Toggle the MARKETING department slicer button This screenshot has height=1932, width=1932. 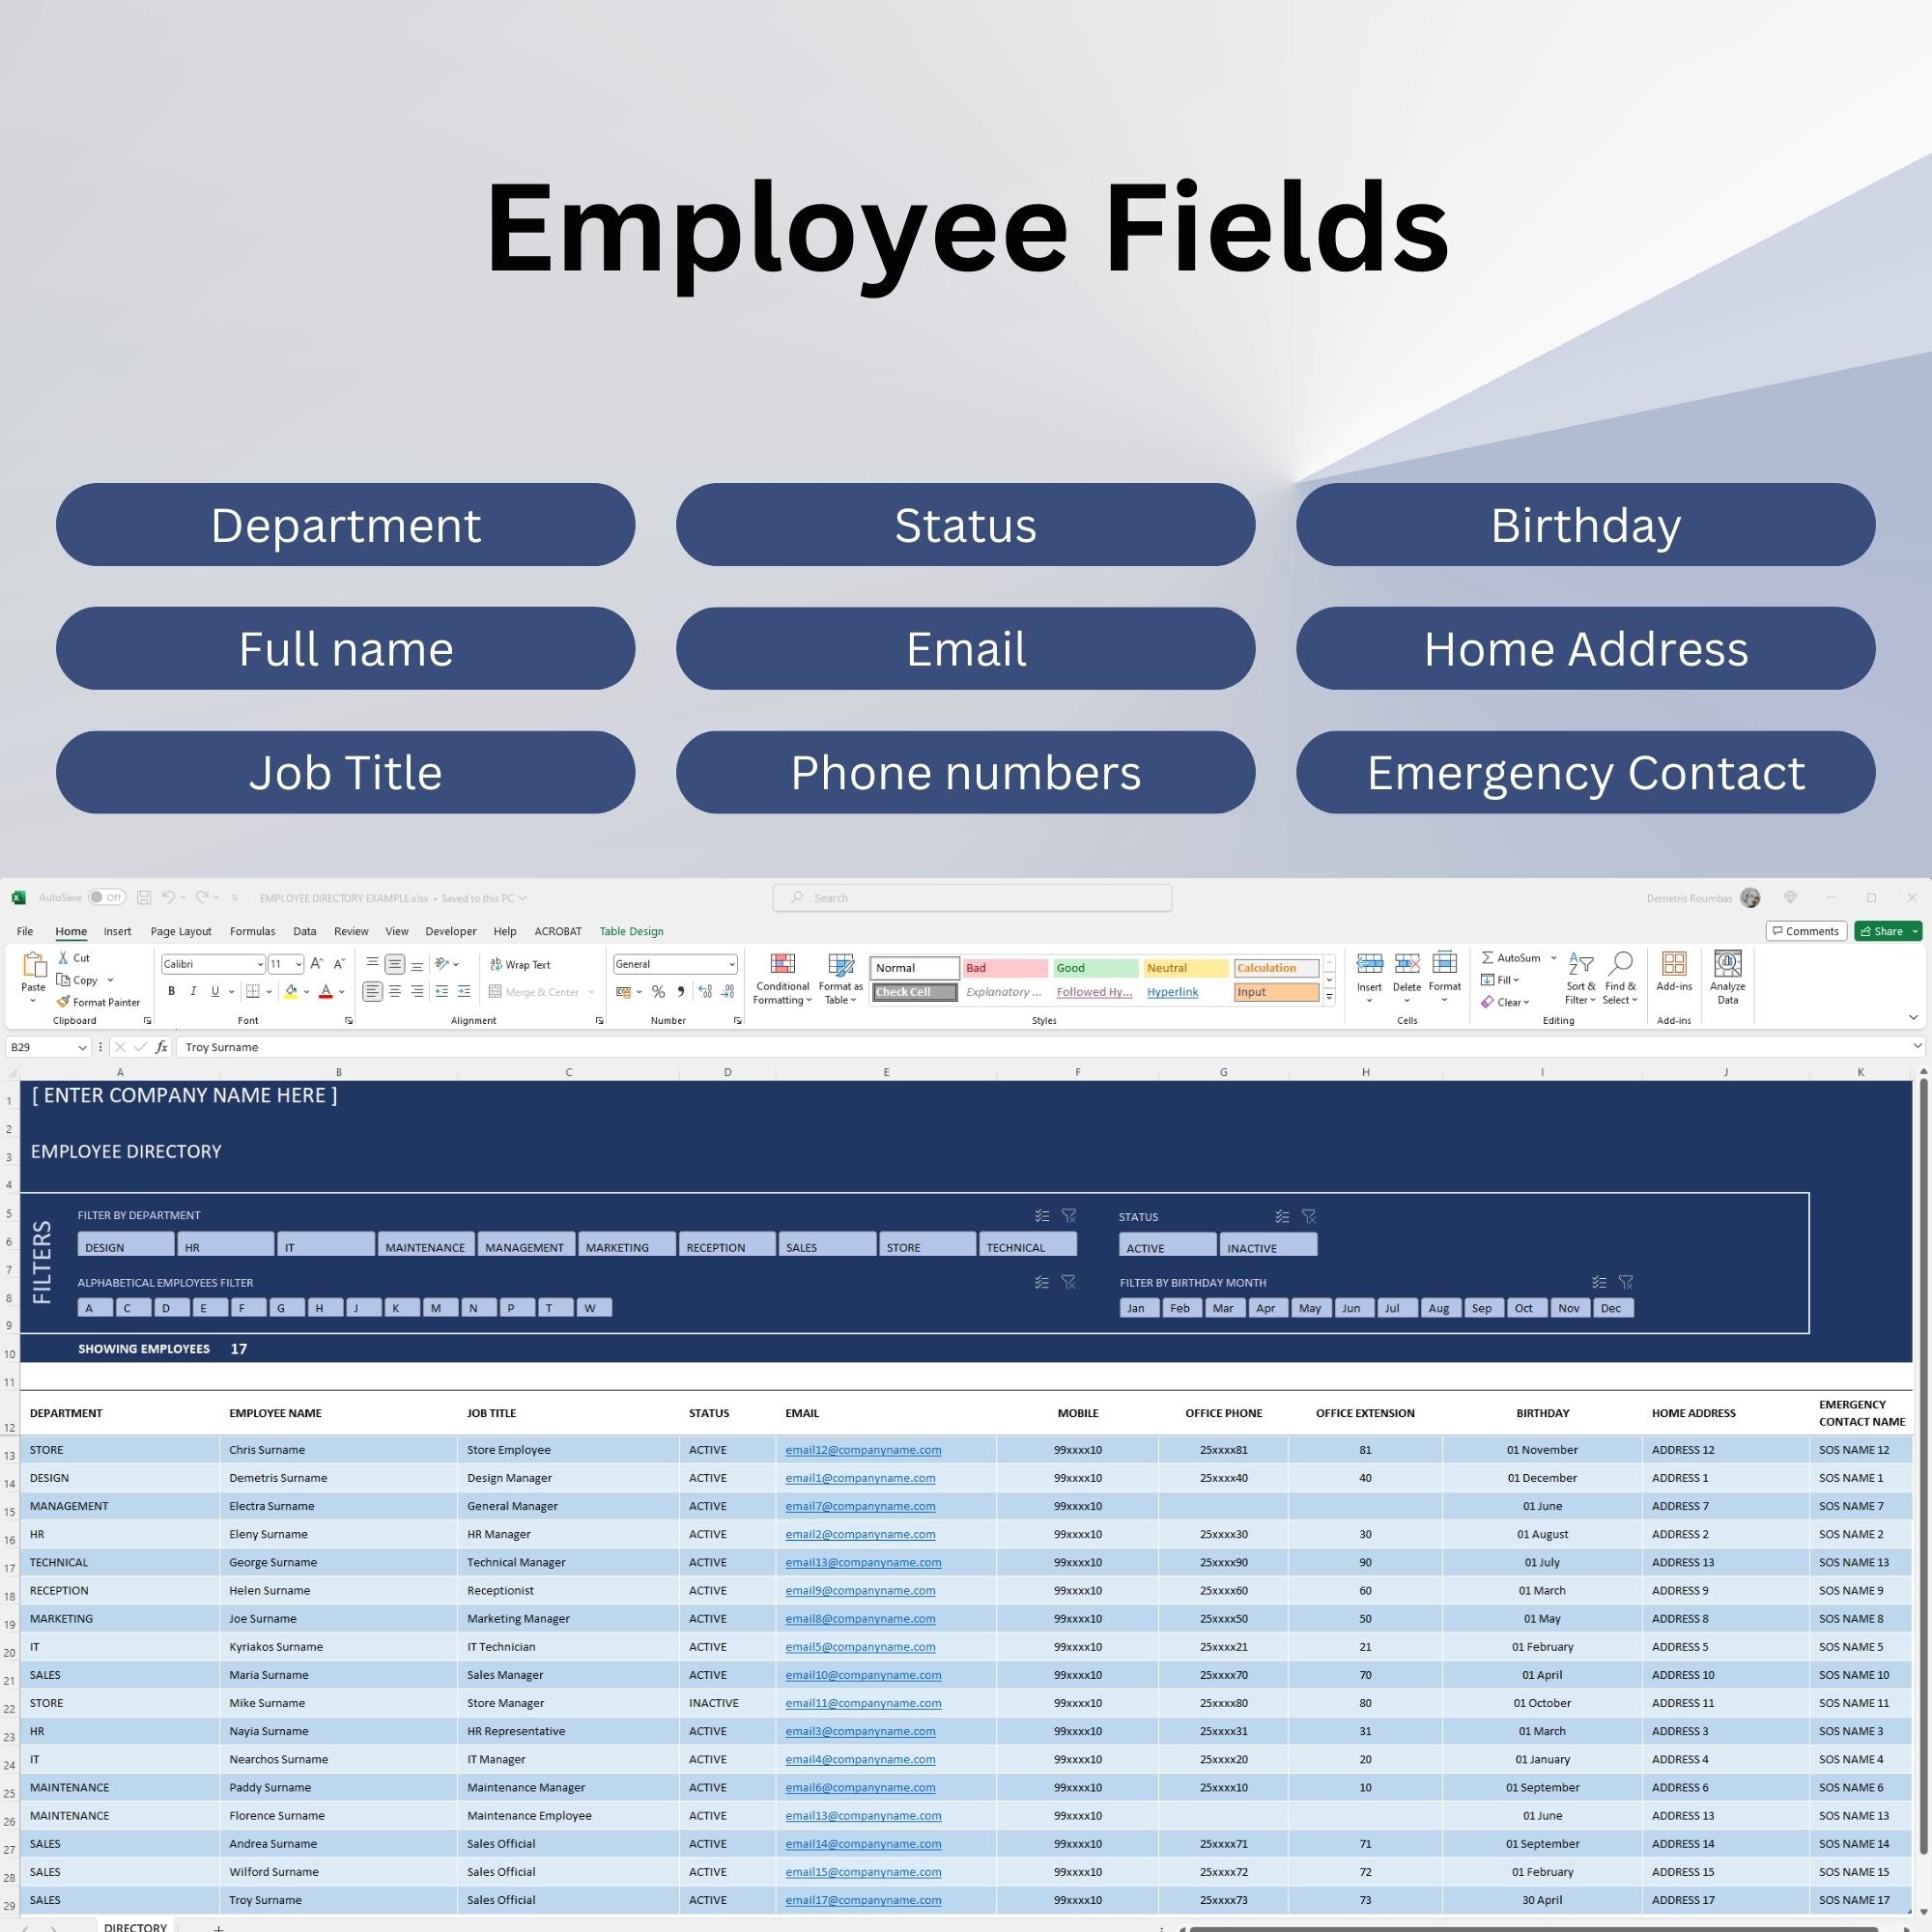(x=626, y=1245)
